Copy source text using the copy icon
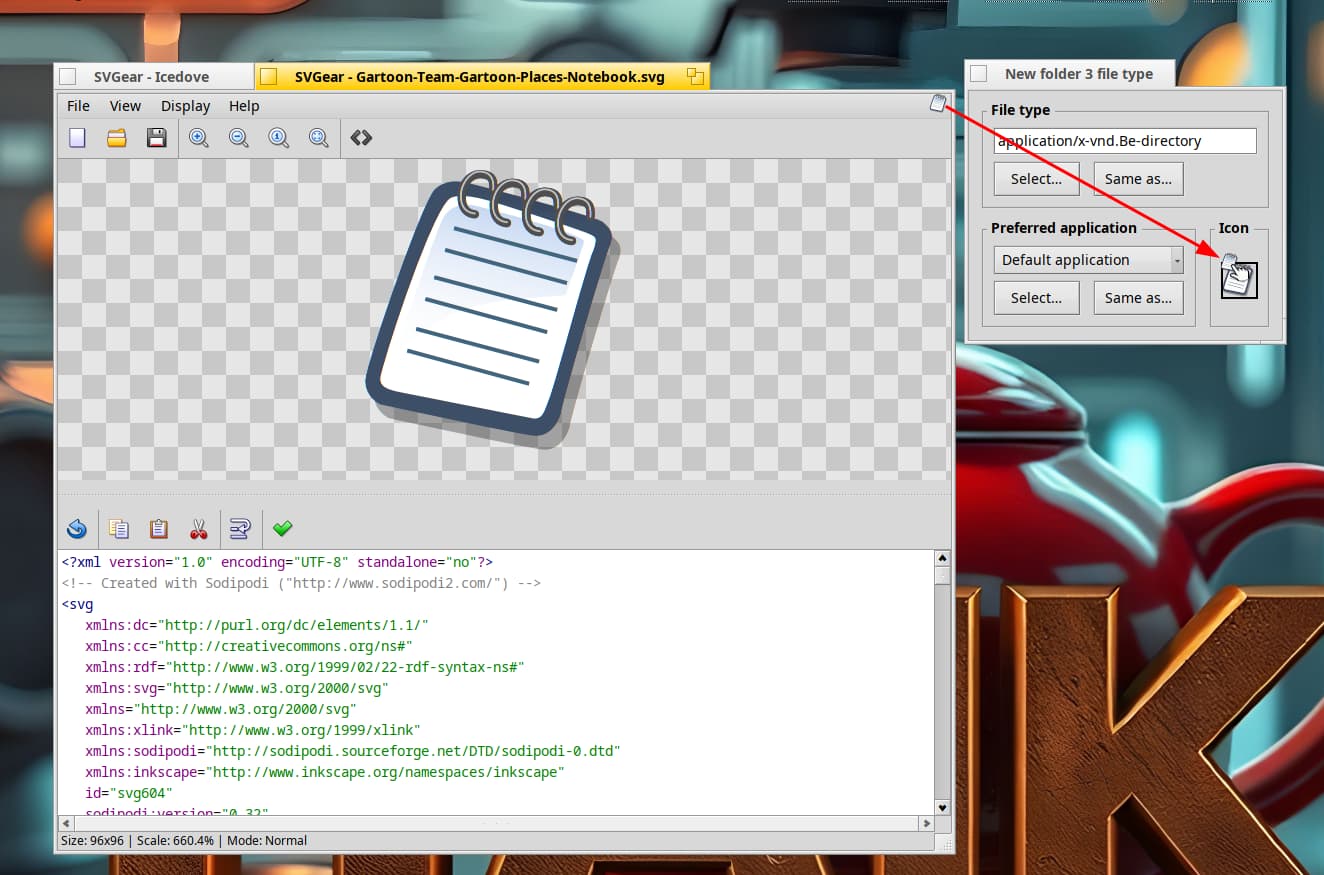 119,528
